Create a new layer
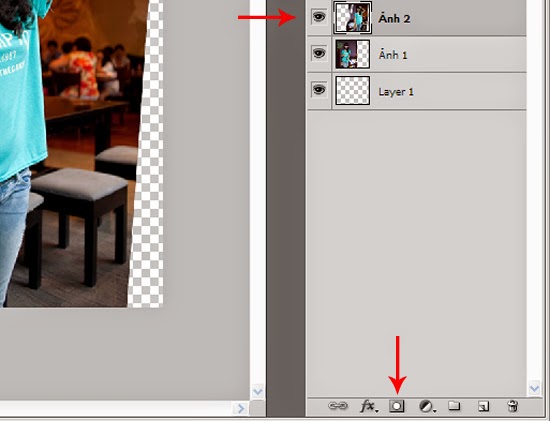550x421 pixels. tap(483, 406)
